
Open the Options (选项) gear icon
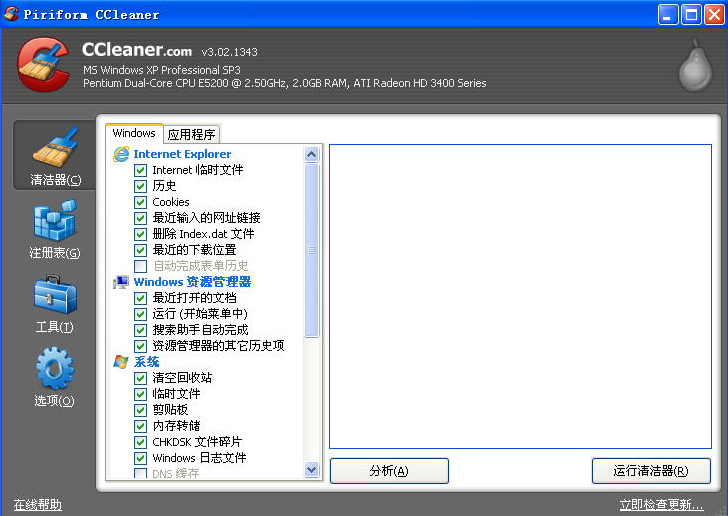pyautogui.click(x=55, y=370)
